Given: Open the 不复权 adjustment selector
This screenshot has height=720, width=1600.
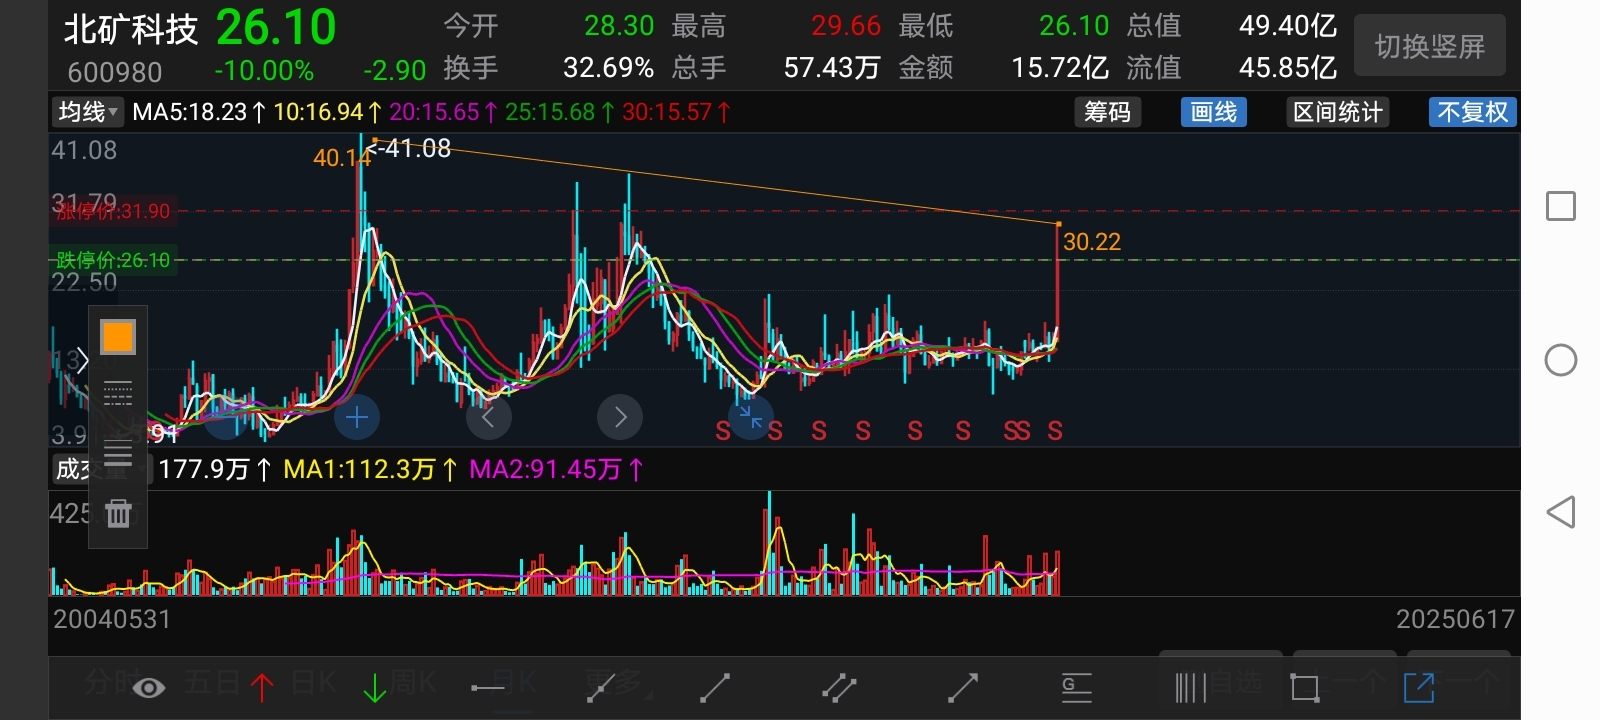Looking at the screenshot, I should point(1473,112).
